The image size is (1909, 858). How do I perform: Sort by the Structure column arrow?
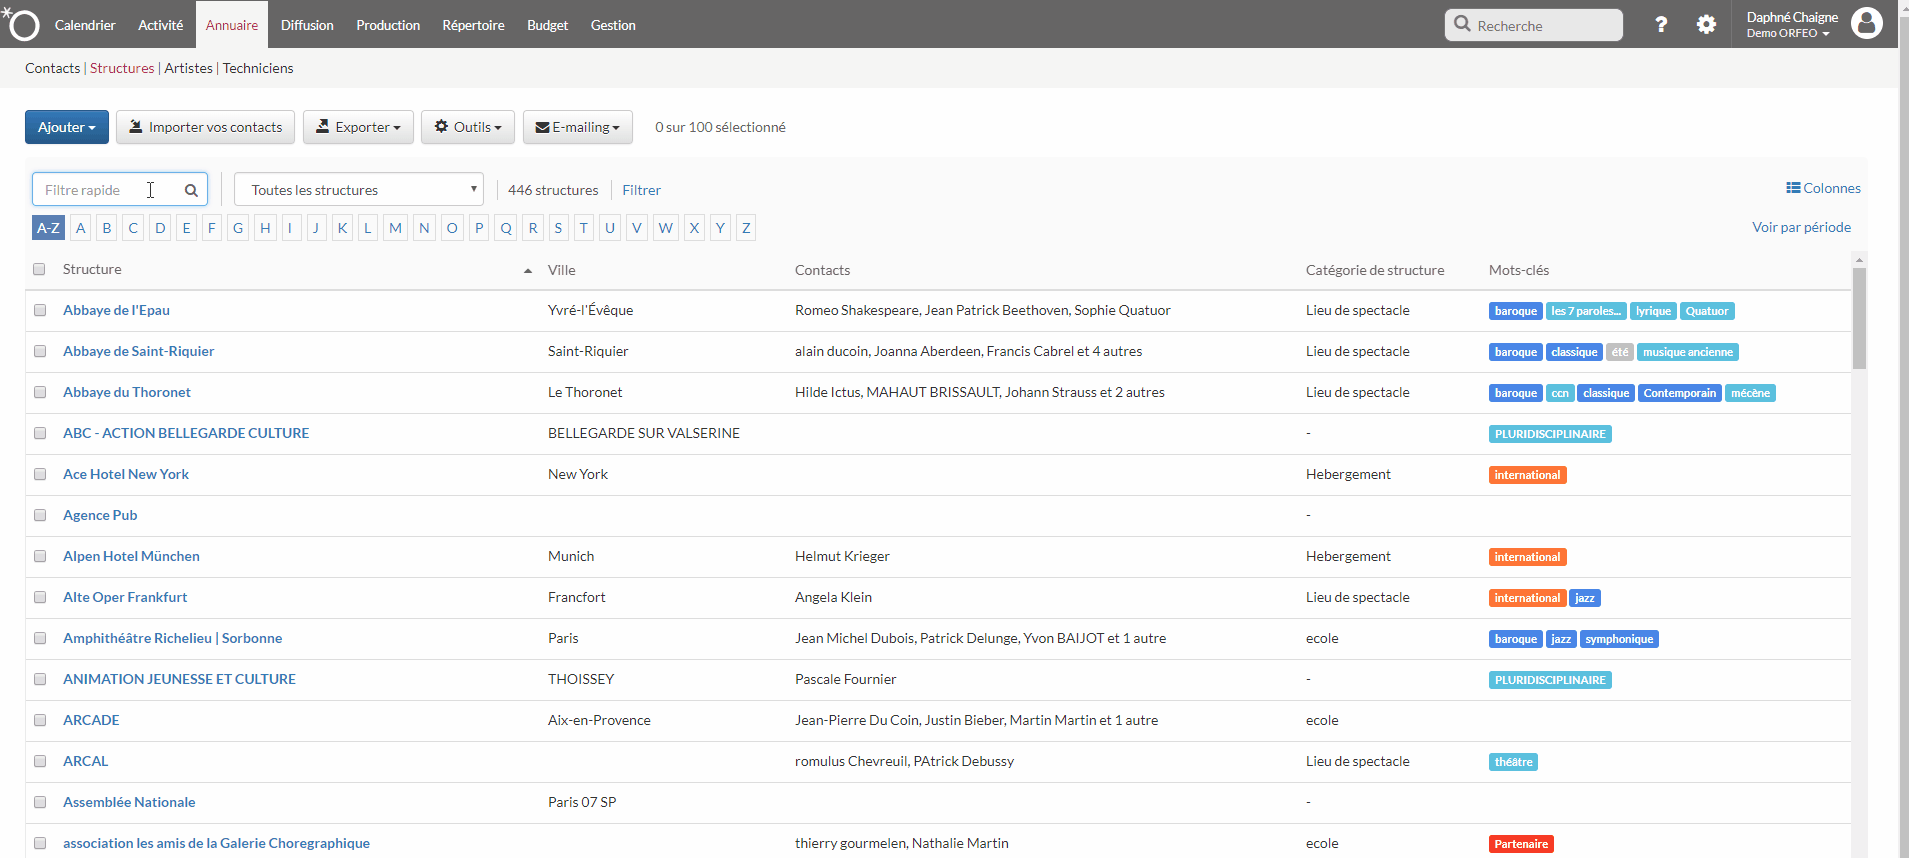(528, 271)
